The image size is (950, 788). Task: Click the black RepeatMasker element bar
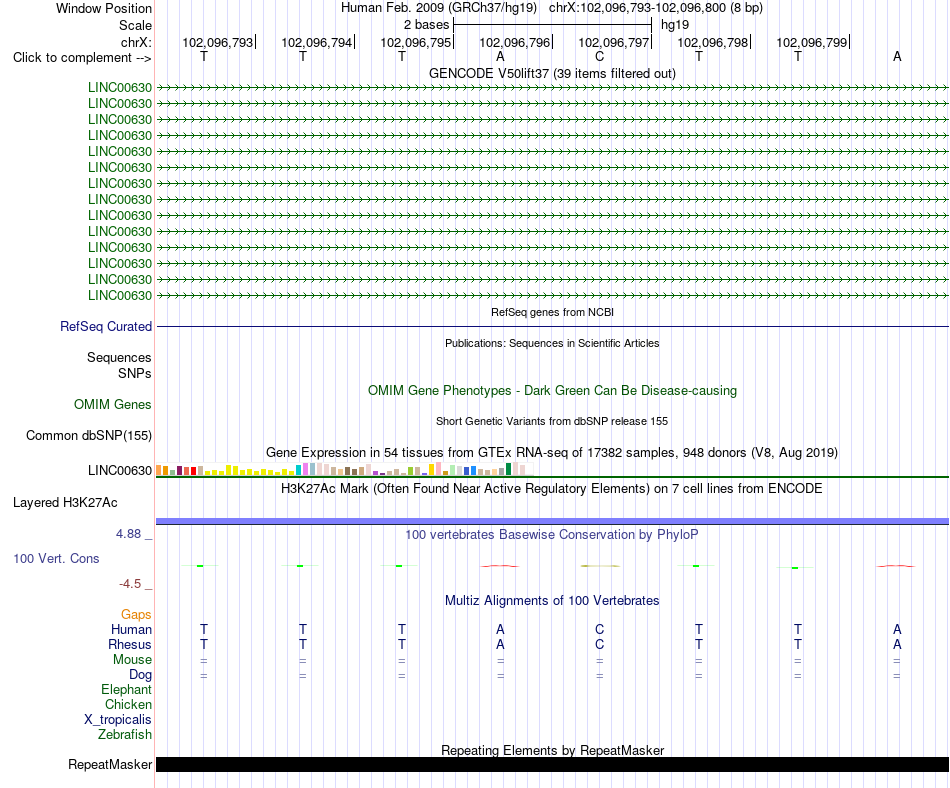(552, 764)
